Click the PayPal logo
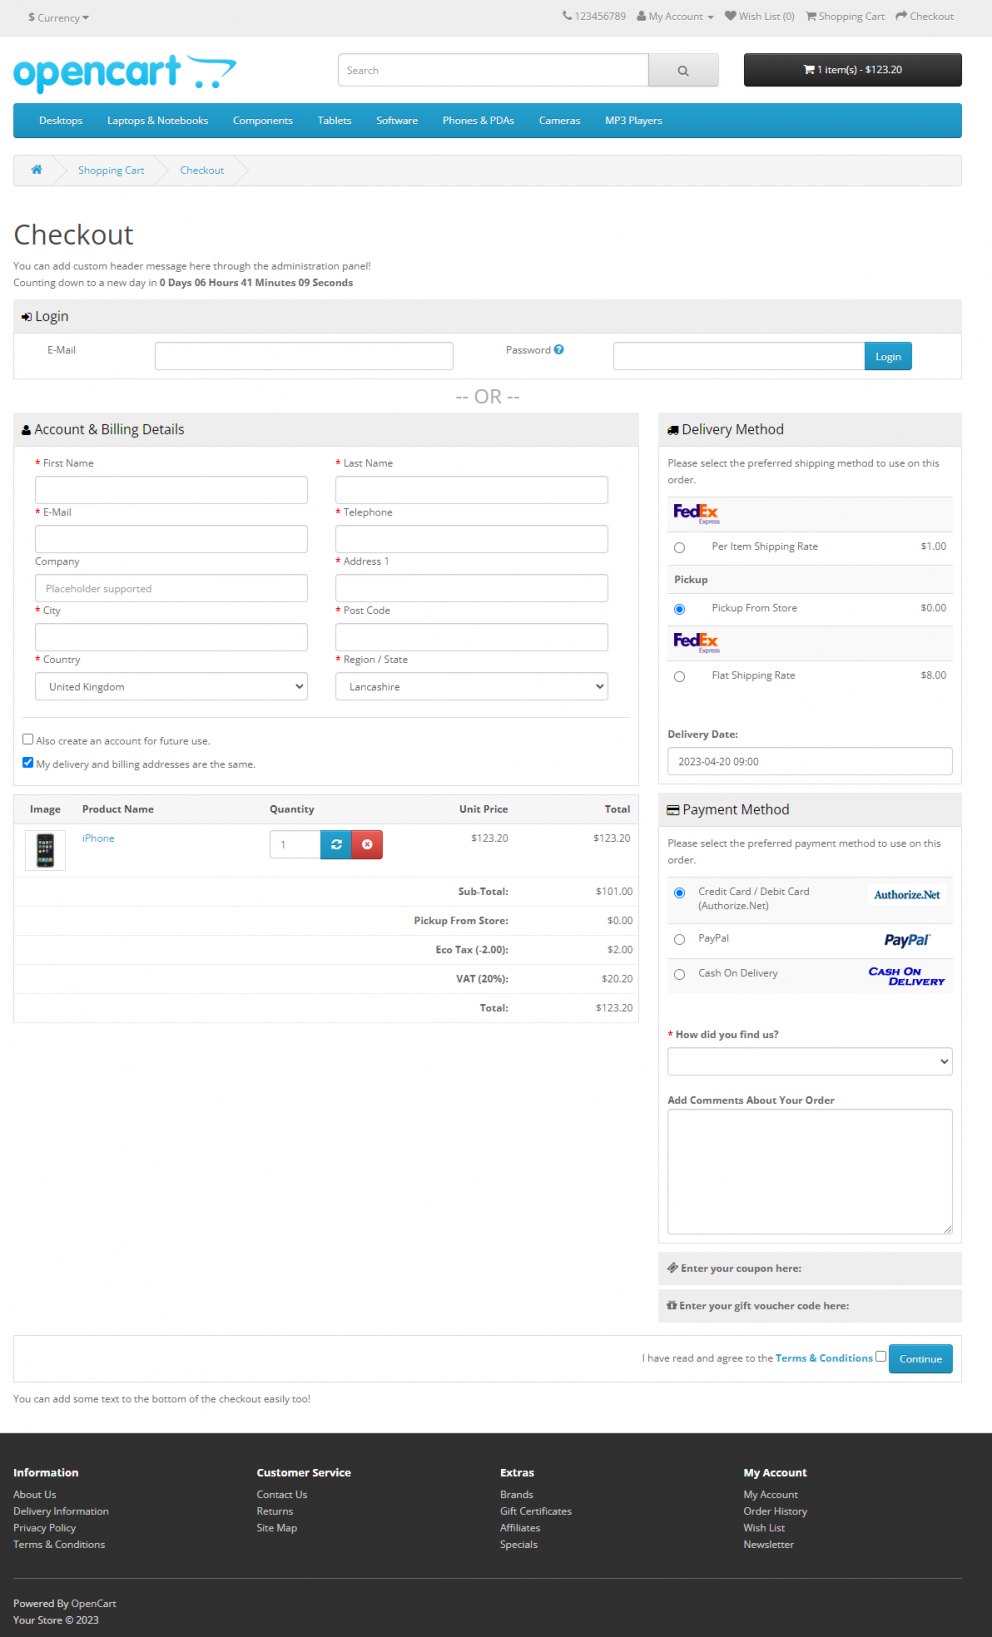Image resolution: width=992 pixels, height=1637 pixels. pyautogui.click(x=906, y=940)
